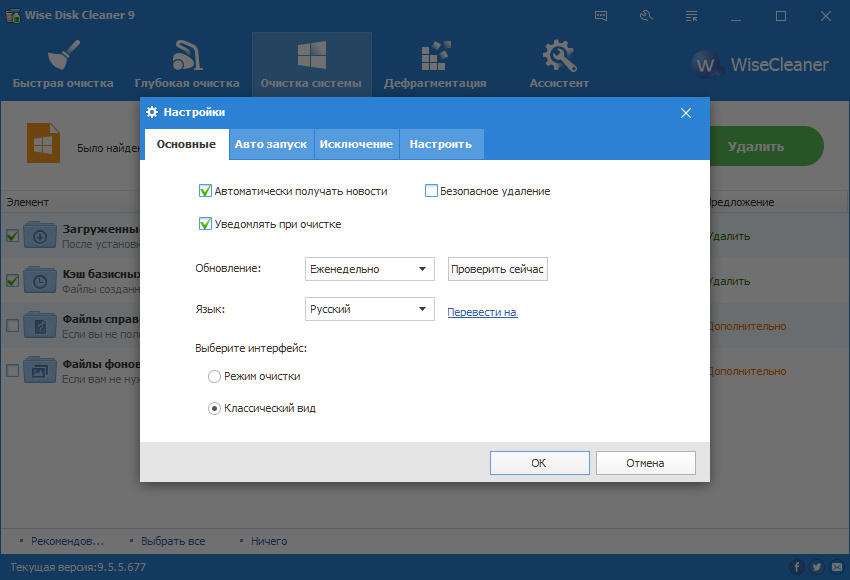Open Ассистент gear-wrench icon
Image resolution: width=850 pixels, height=580 pixels.
(x=559, y=55)
